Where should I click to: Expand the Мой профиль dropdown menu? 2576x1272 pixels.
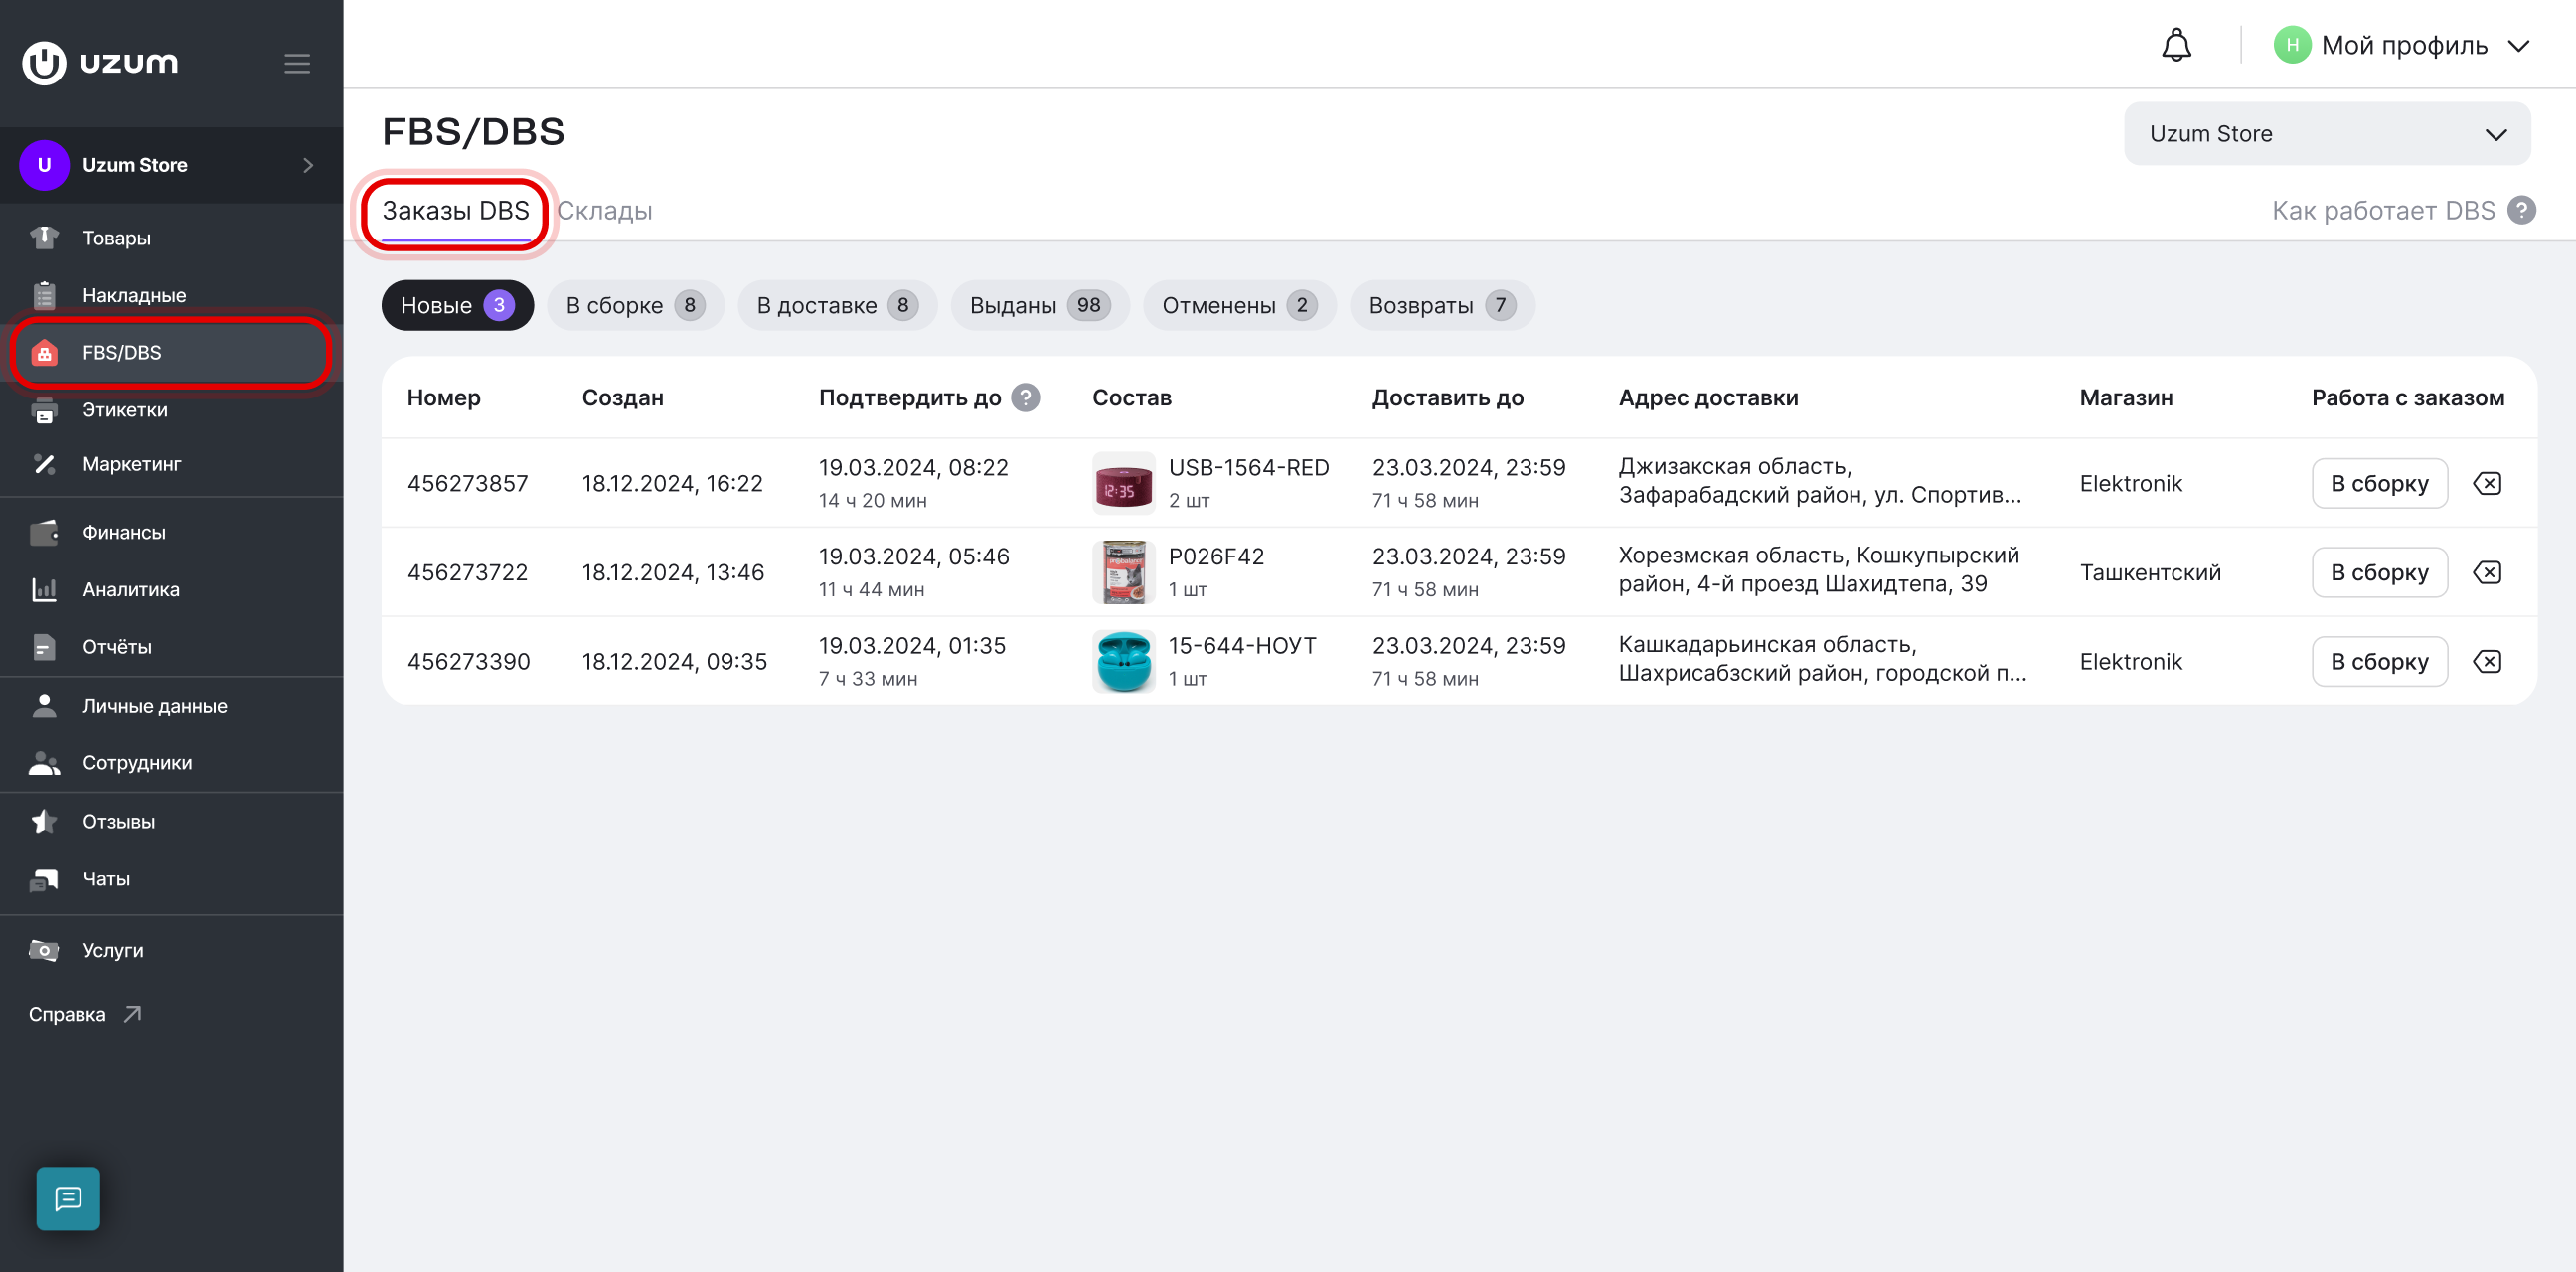[2402, 45]
